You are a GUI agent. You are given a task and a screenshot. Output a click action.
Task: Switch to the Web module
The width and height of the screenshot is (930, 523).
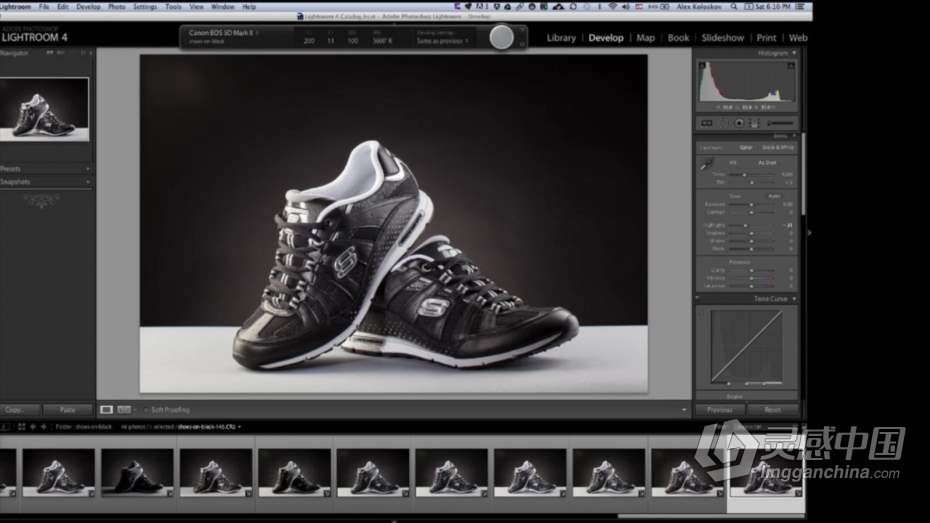pos(798,38)
